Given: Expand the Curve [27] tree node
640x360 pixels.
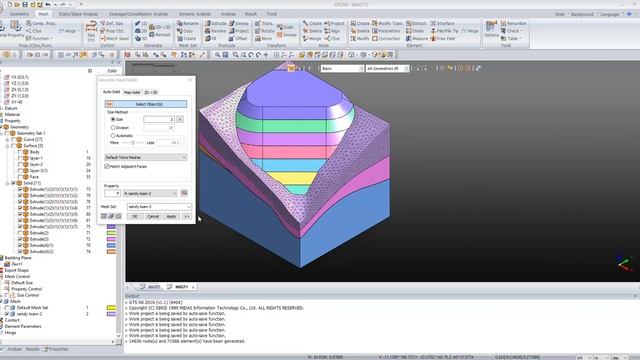Looking at the screenshot, I should click(7, 140).
